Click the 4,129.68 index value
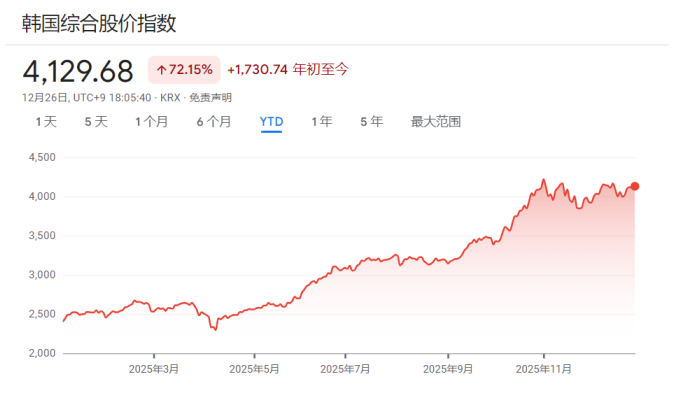The image size is (685, 399). (x=78, y=71)
